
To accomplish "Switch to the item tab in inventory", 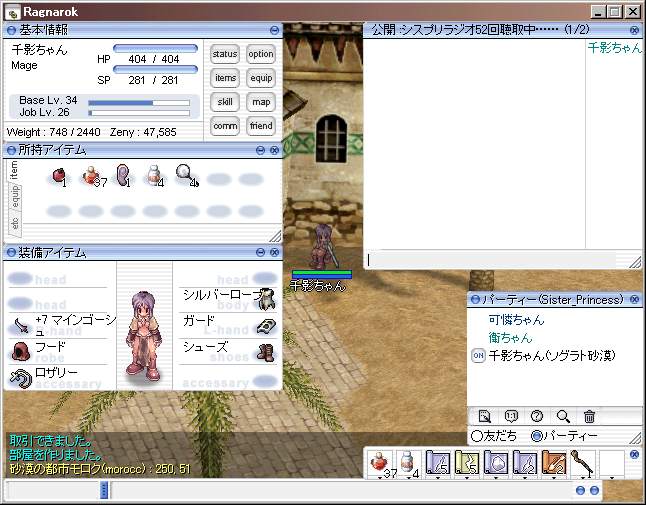I will [14, 170].
